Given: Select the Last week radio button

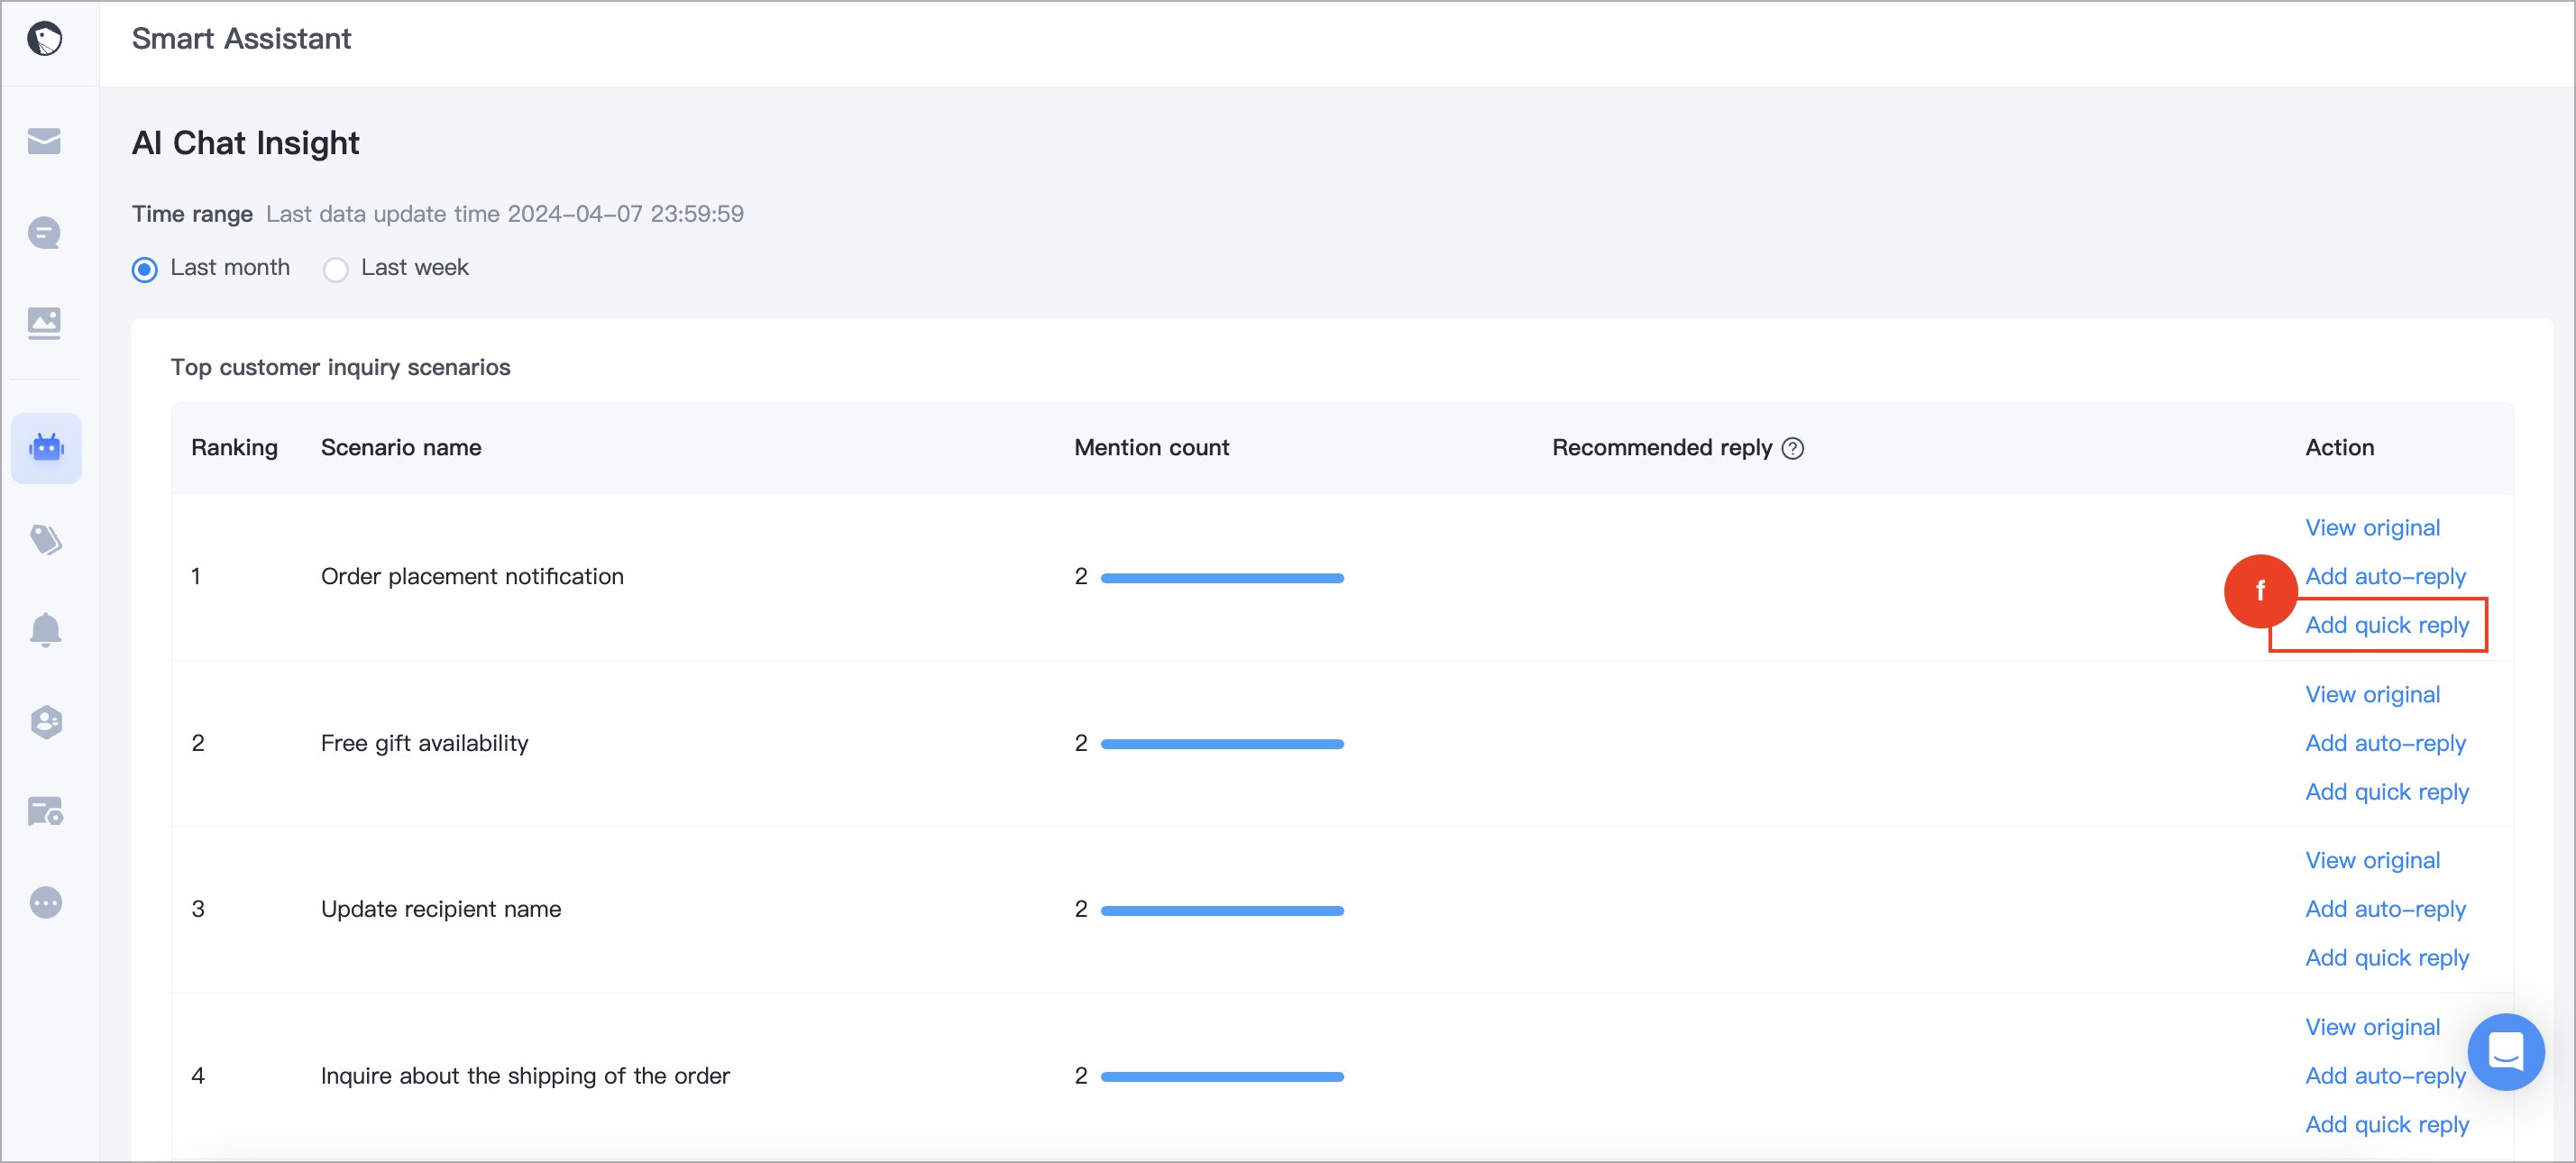Looking at the screenshot, I should 336,269.
